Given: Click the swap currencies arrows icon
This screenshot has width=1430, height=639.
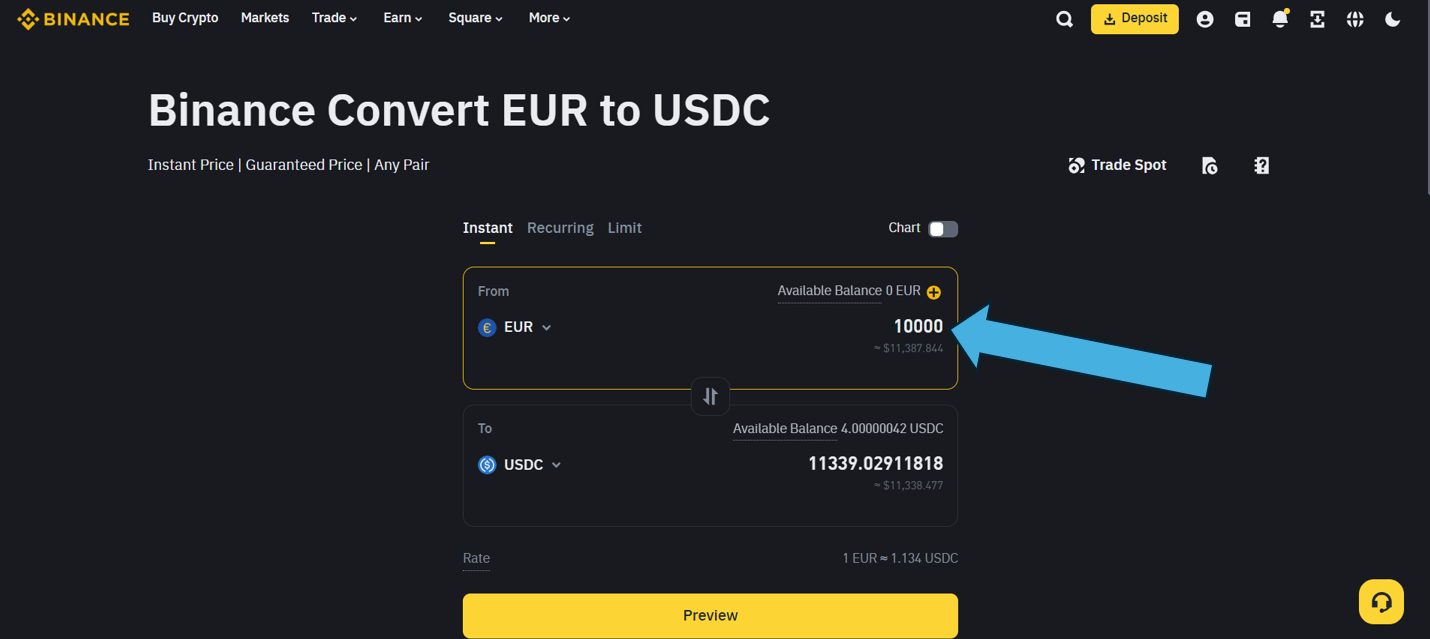Looking at the screenshot, I should (710, 396).
